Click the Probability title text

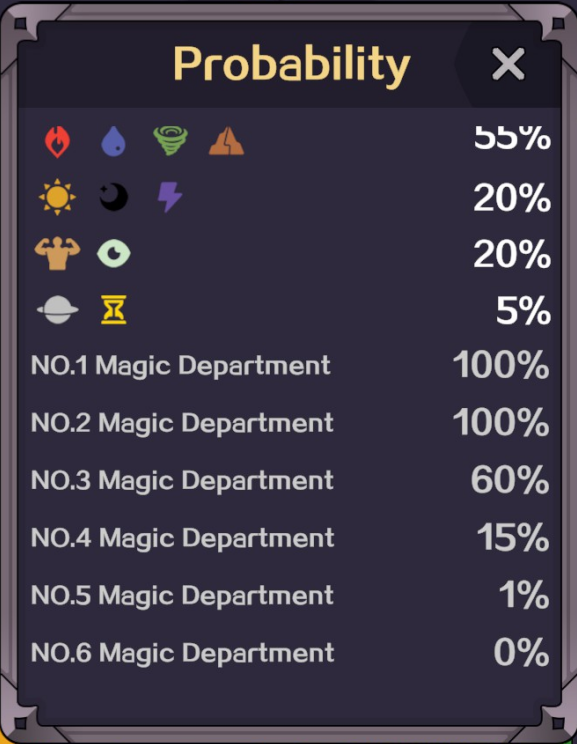tap(291, 65)
